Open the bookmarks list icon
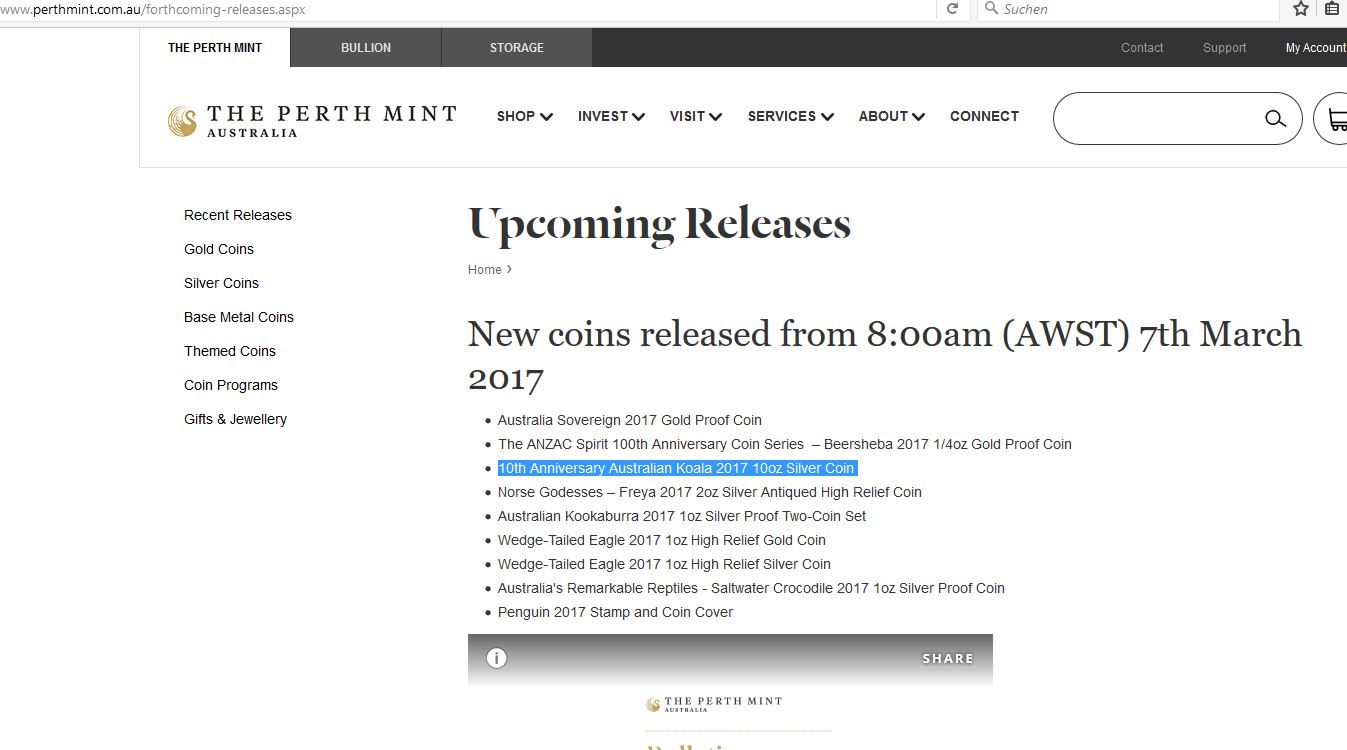This screenshot has height=750, width=1347. [x=1332, y=9]
